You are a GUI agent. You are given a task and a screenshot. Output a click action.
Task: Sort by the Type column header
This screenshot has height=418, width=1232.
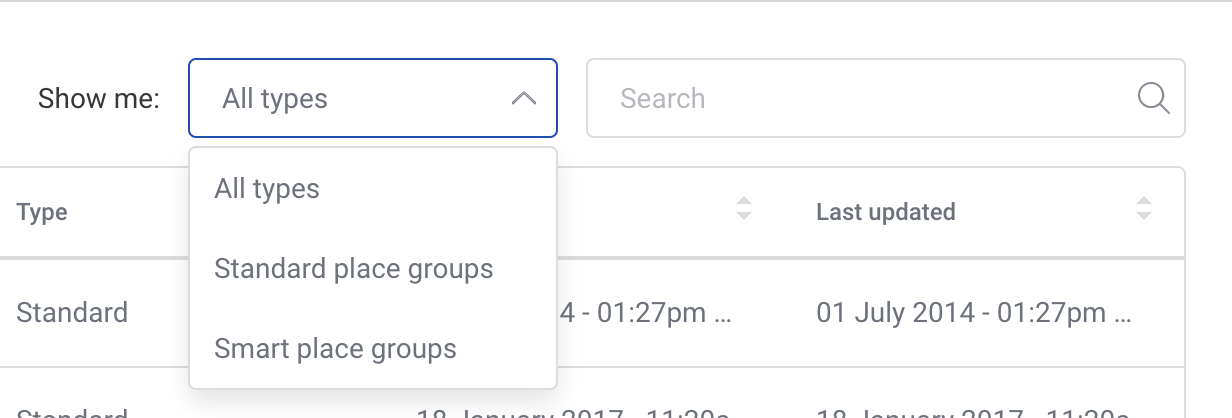pyautogui.click(x=42, y=212)
